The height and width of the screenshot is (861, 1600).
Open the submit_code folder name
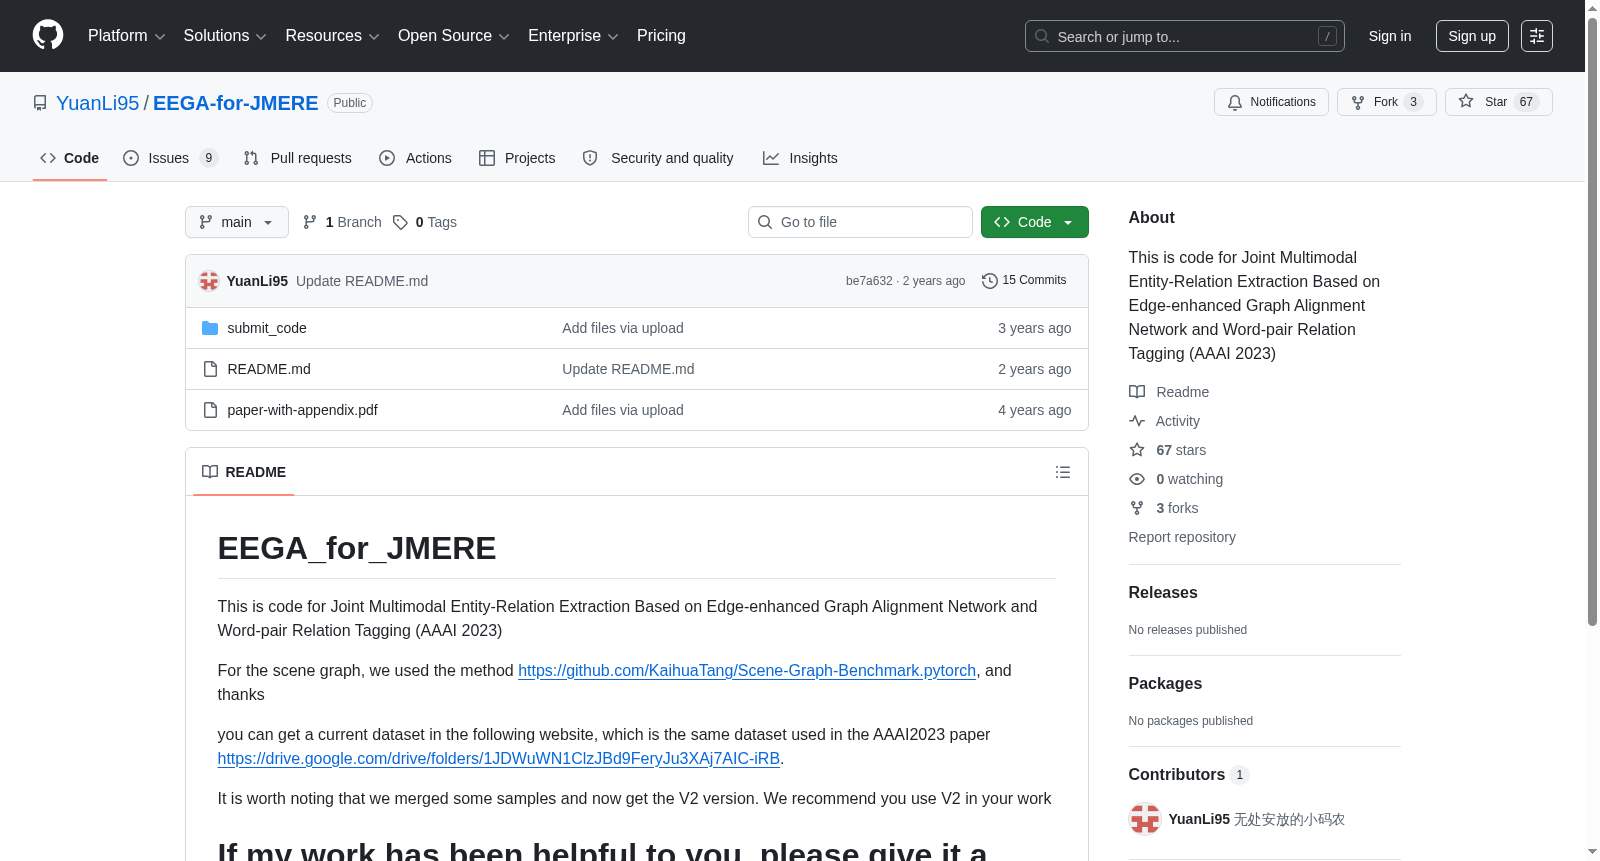coord(267,328)
